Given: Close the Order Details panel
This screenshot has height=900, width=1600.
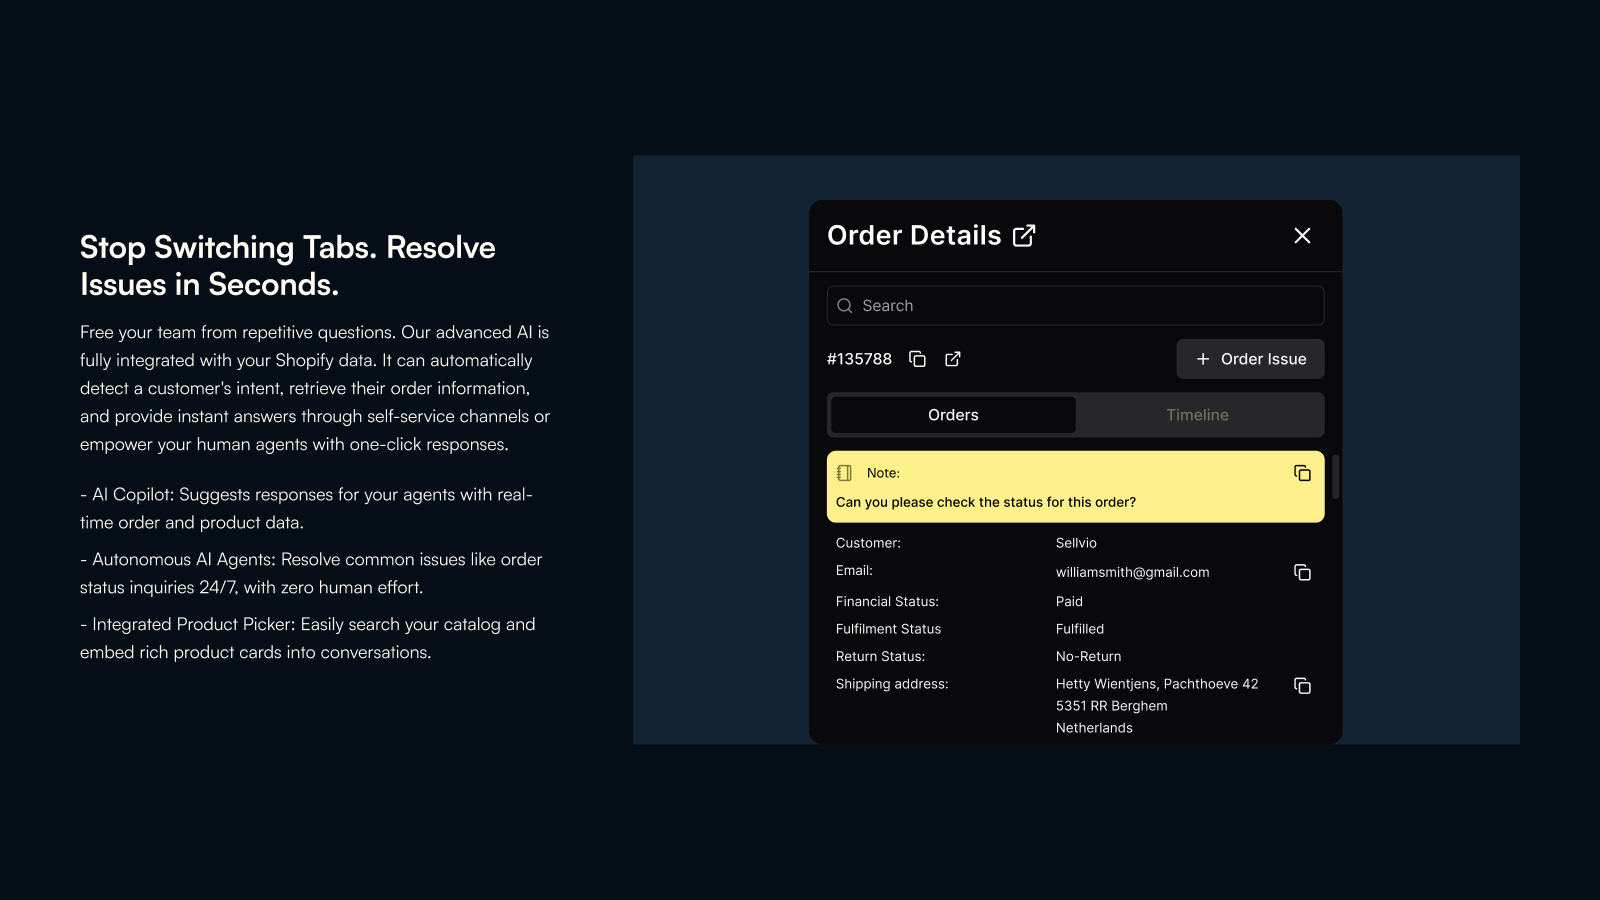Looking at the screenshot, I should click(x=1302, y=236).
